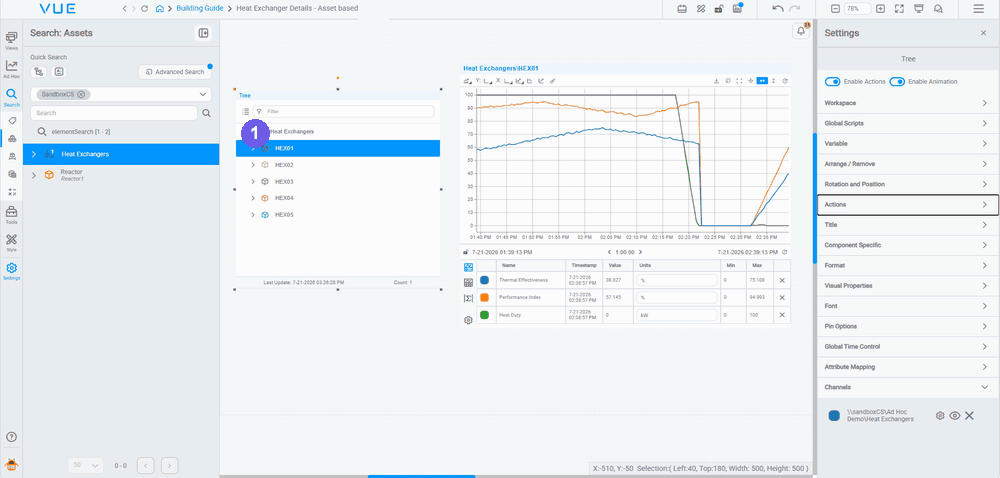1000x478 pixels.
Task: Expand the Component Specific section
Action: click(908, 245)
